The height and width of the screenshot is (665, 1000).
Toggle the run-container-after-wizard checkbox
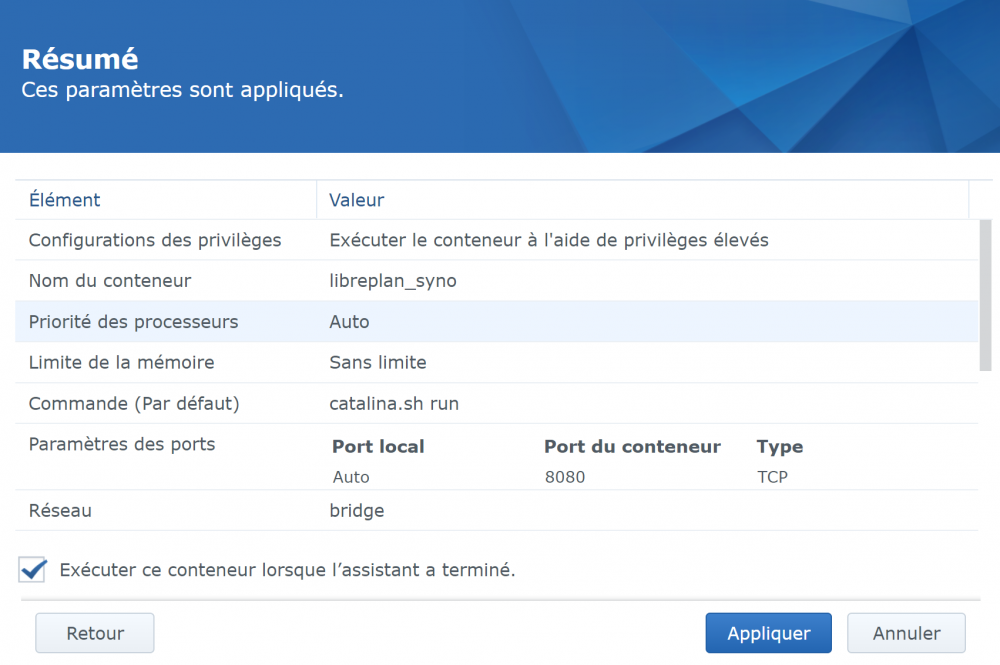pos(33,570)
